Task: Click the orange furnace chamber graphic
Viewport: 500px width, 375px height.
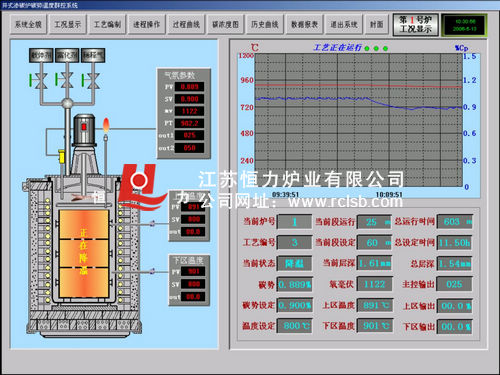Action: (84, 253)
